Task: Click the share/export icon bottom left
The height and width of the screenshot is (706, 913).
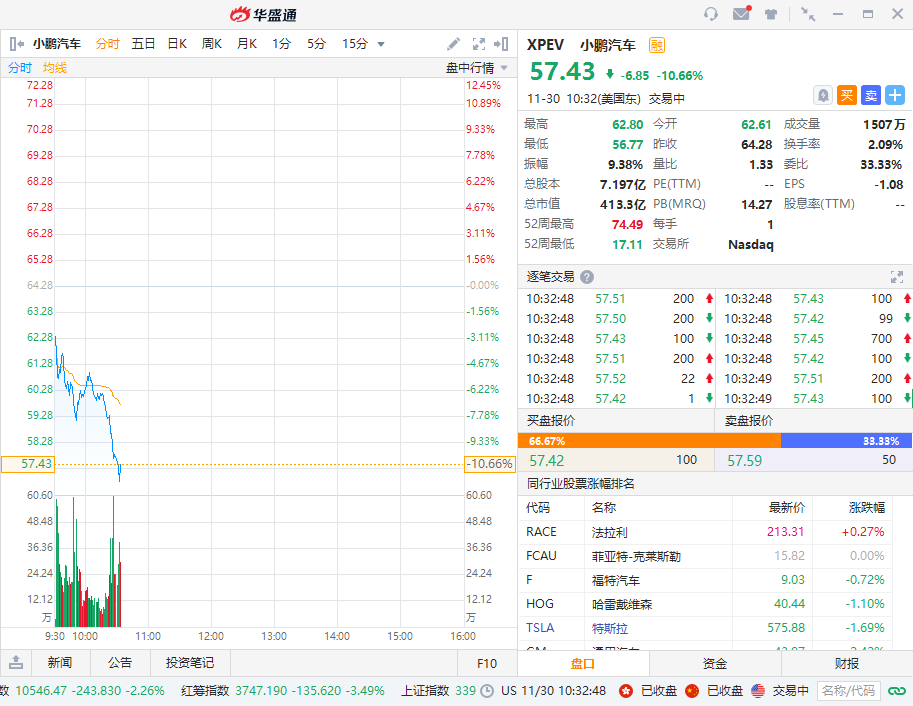Action: (x=16, y=662)
